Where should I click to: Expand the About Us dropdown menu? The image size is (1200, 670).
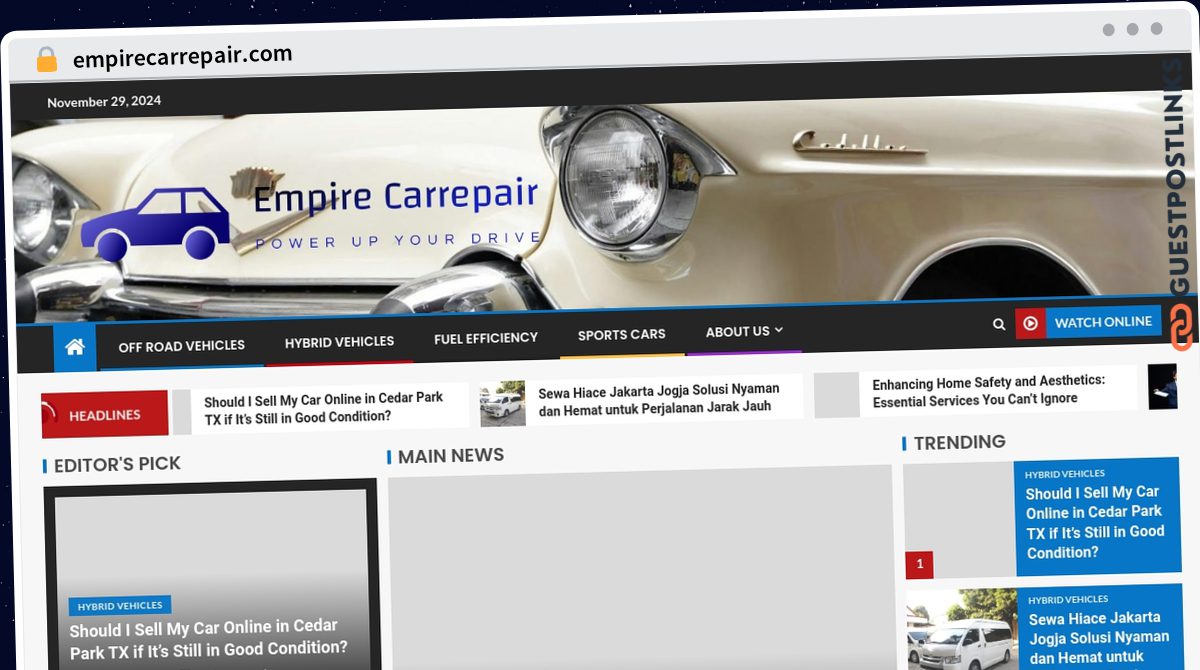click(x=744, y=331)
